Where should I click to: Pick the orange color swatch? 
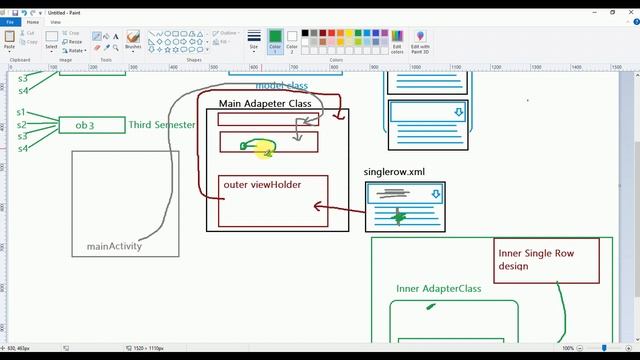(340, 33)
